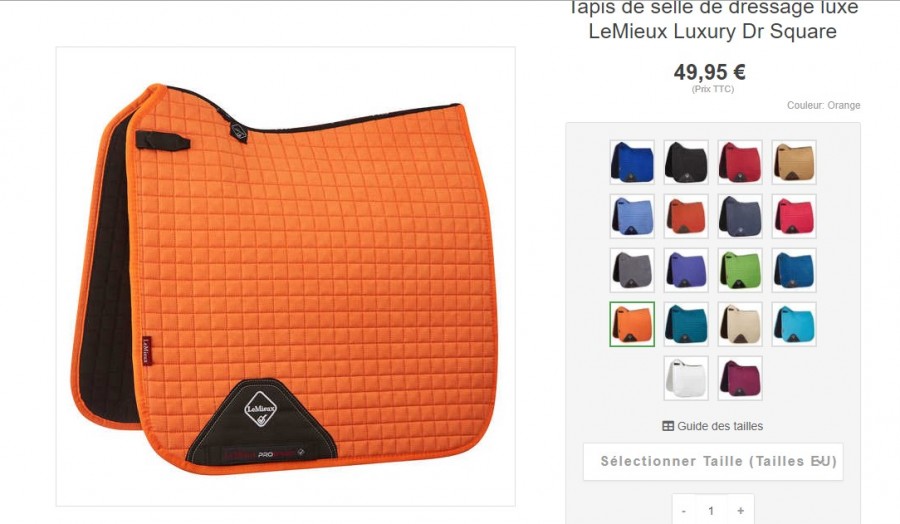This screenshot has width=900, height=524.
Task: Pick the navy saddle pad color
Action: click(740, 216)
